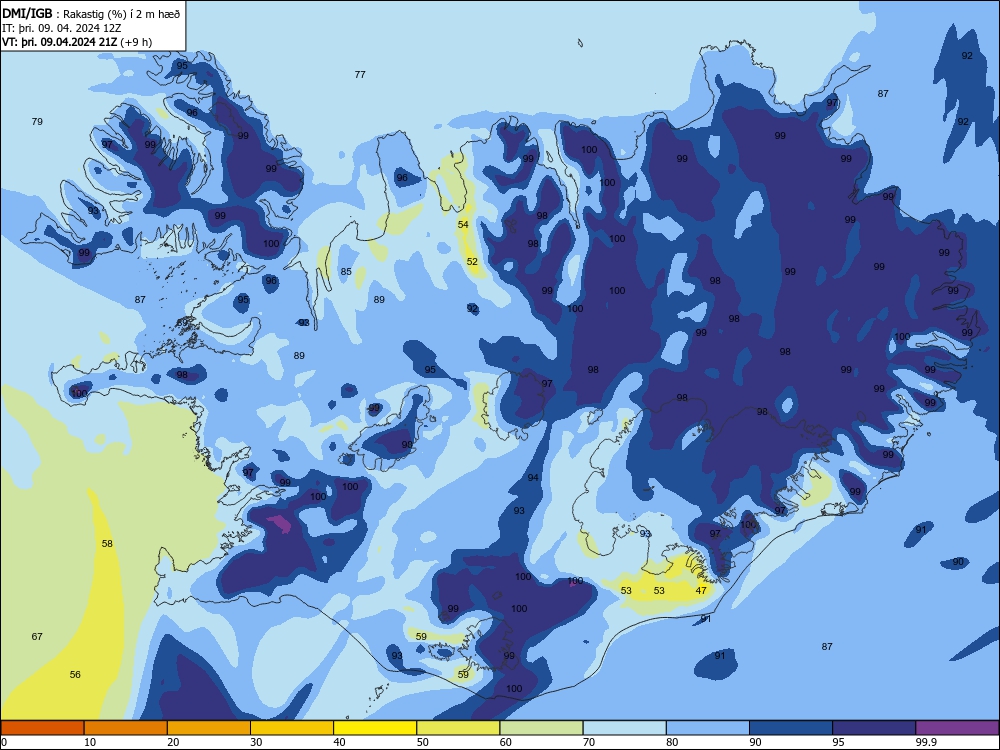The height and width of the screenshot is (750, 1000).
Task: Pick the pale yellow 50–60 legend swatch
Action: 458,728
